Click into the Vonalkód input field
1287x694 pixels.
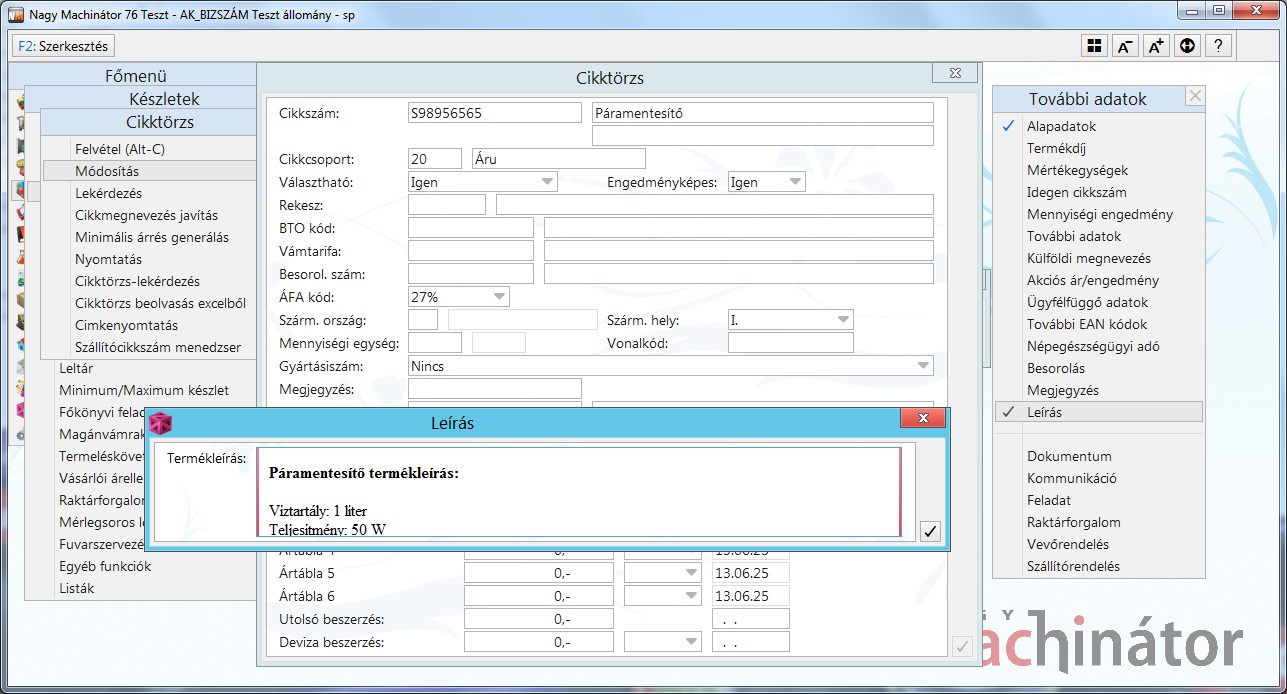790,343
